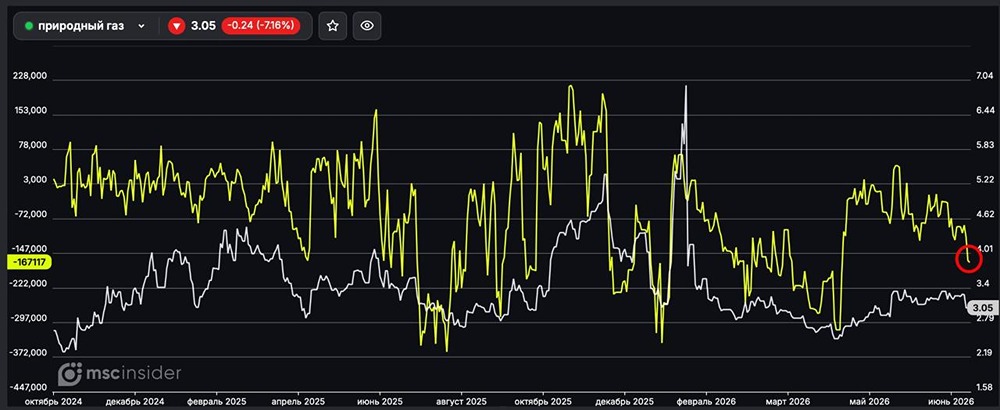Screen dimensions: 1000x410
Task: Click the -447,000 left axis label
Action: click(29, 388)
